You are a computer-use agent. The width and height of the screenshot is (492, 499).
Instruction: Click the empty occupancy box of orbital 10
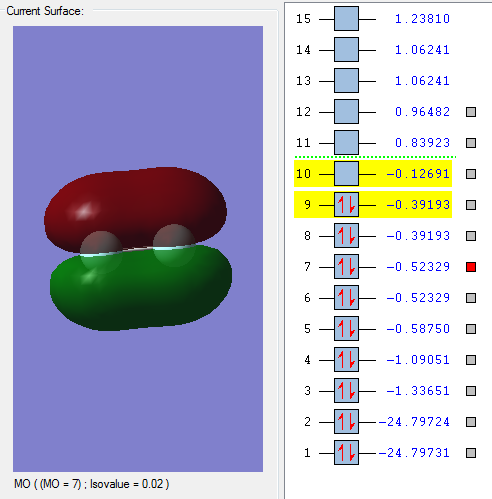[x=346, y=174]
